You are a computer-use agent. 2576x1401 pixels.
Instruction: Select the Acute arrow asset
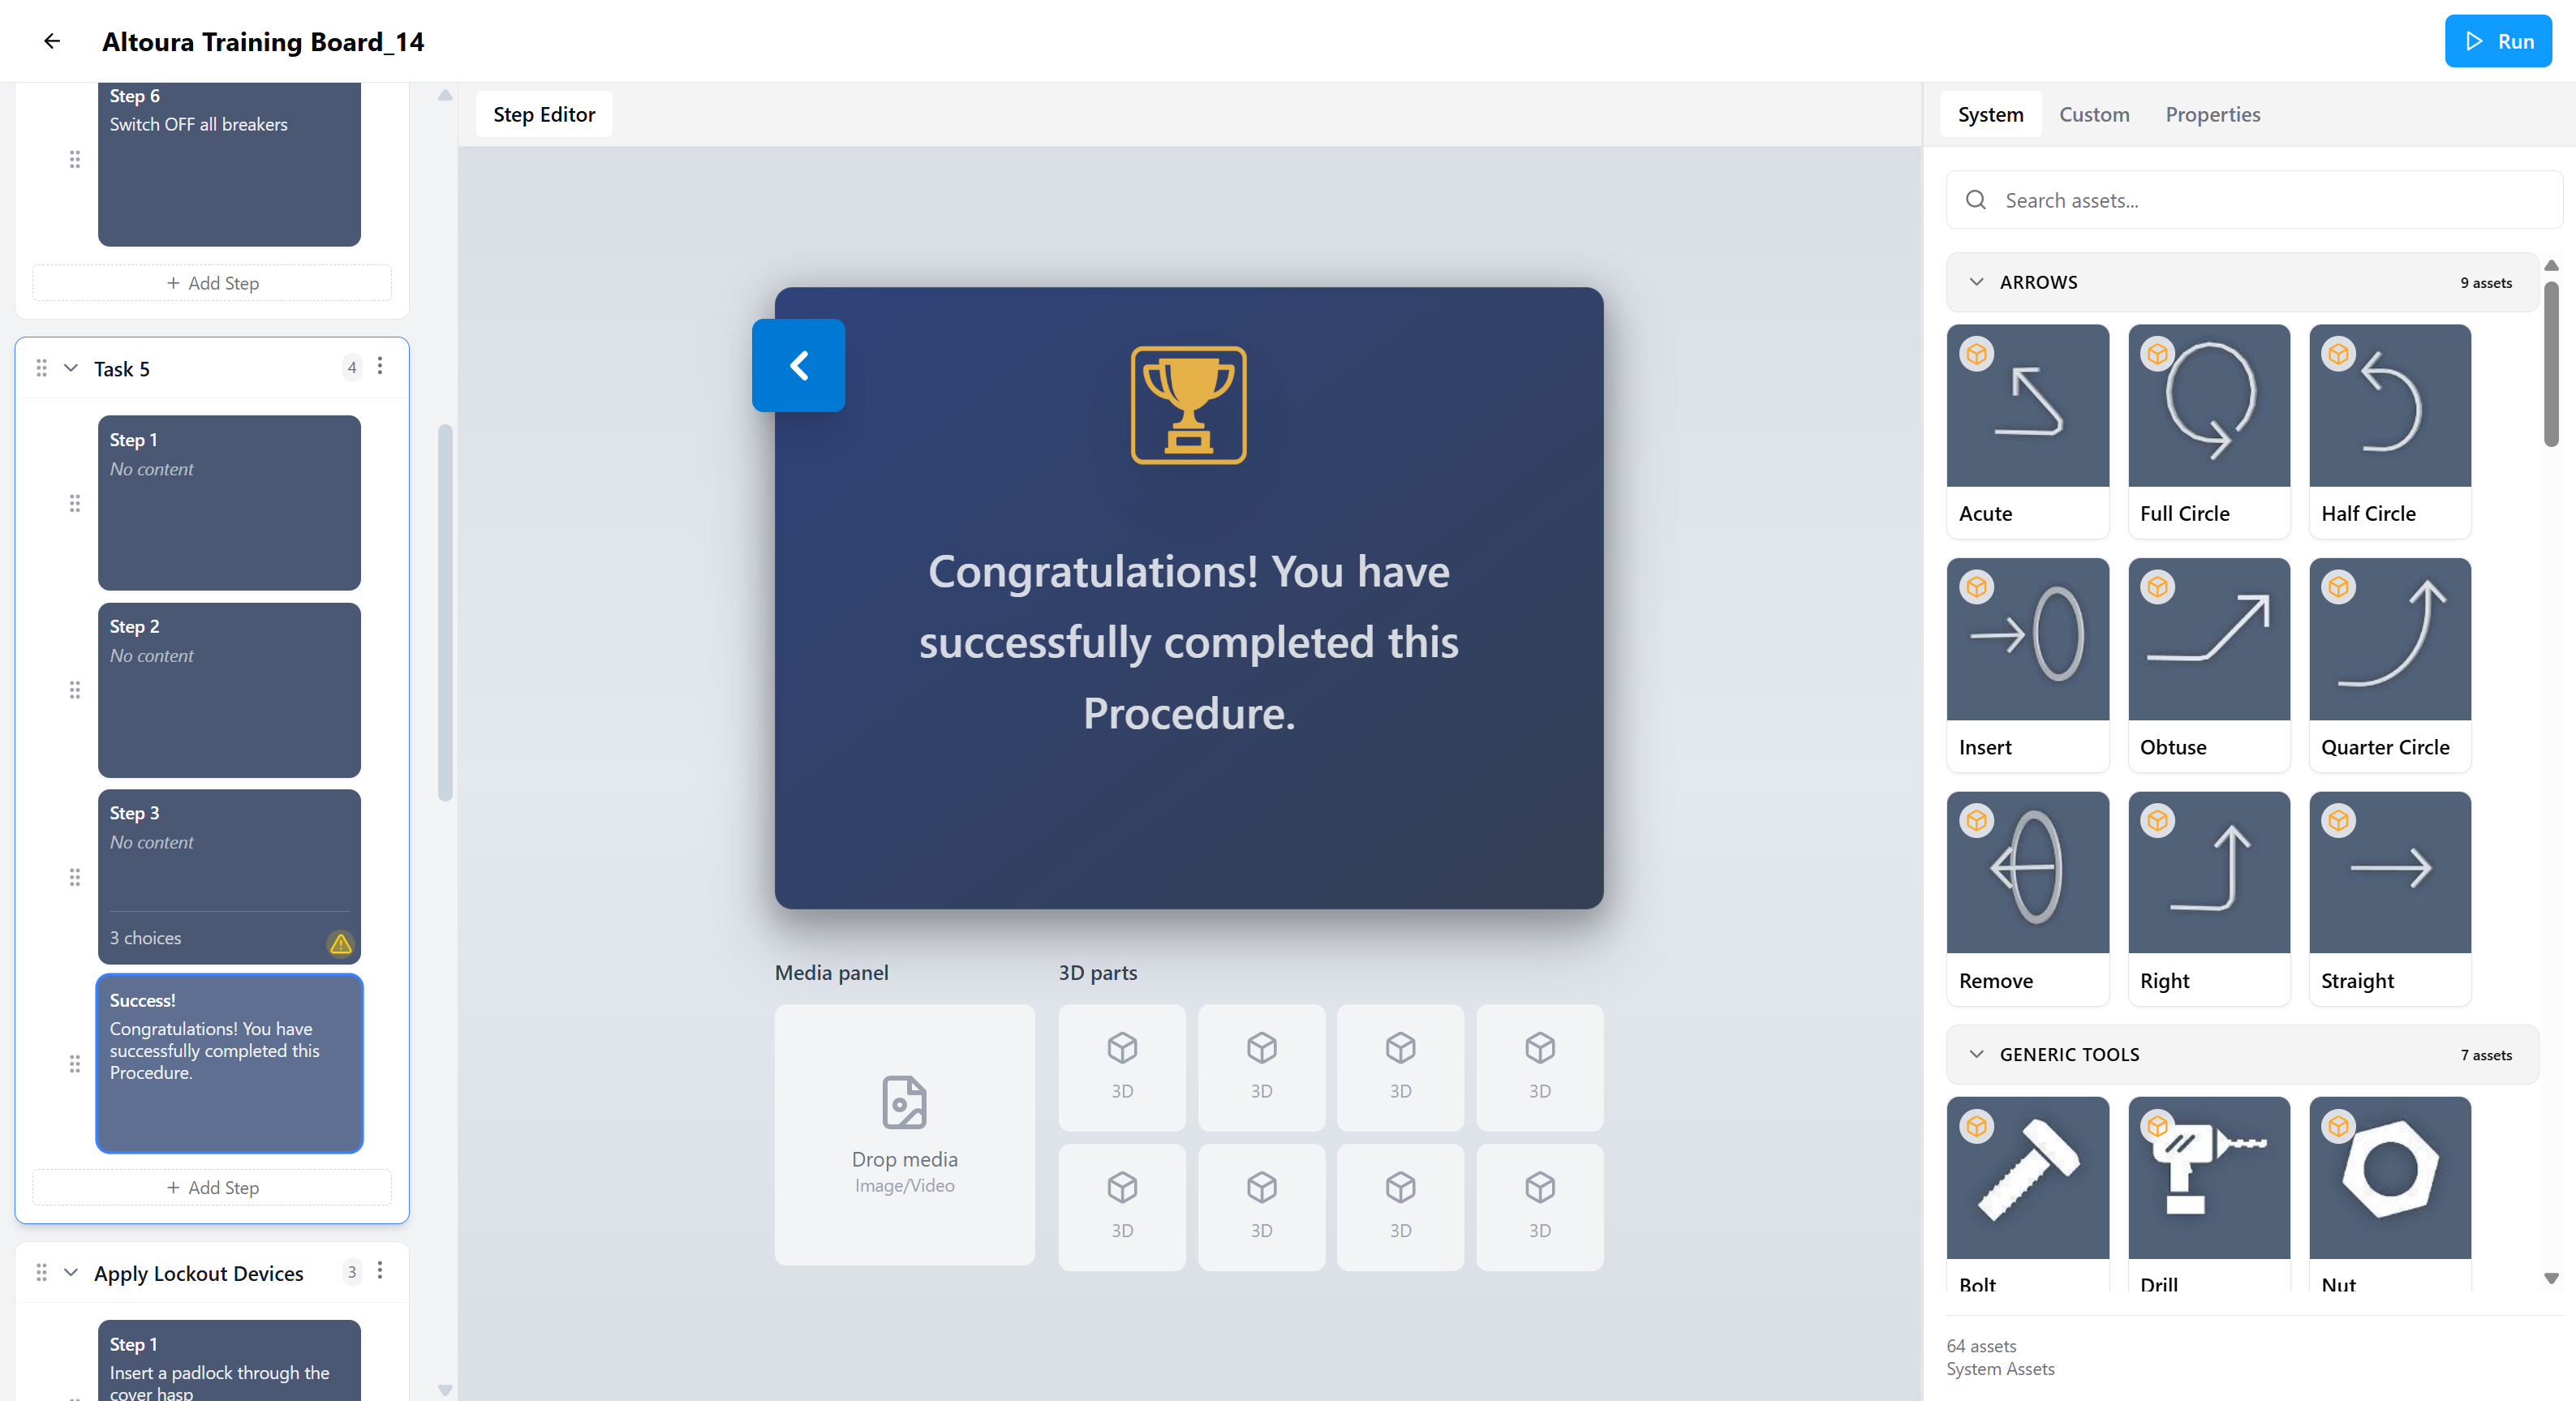pos(2027,431)
